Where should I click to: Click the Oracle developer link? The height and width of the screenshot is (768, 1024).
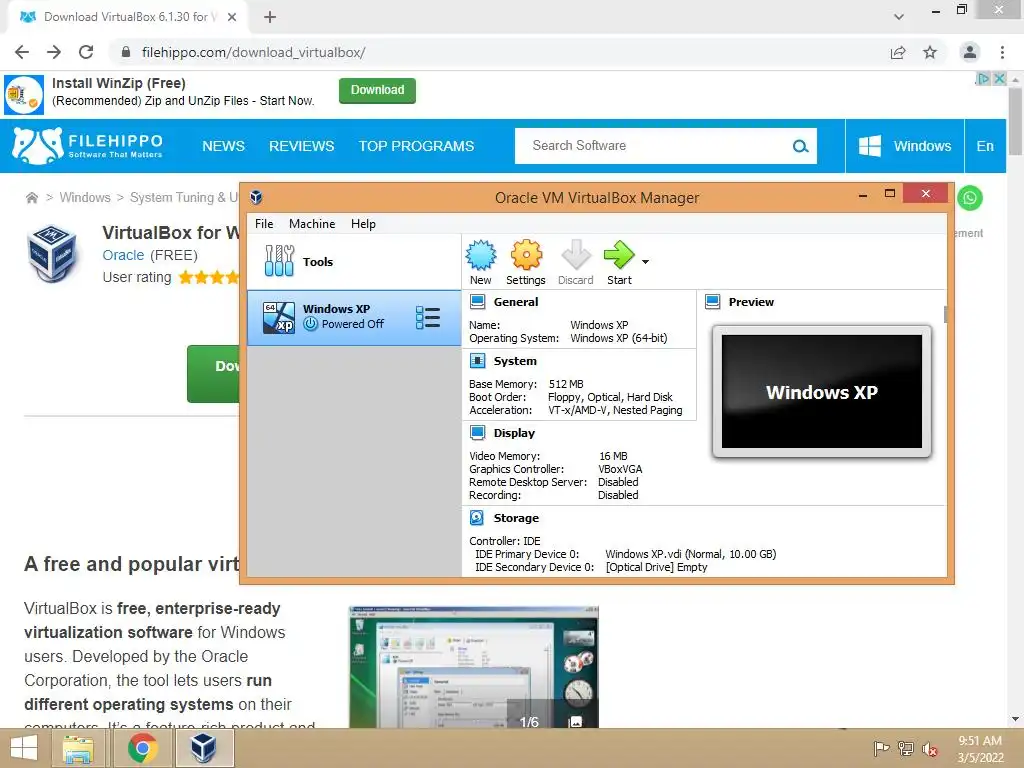pos(123,255)
